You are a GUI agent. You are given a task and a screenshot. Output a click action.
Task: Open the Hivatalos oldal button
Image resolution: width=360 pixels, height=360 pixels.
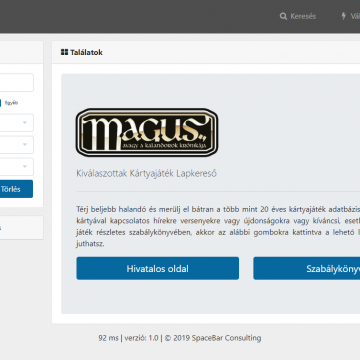(158, 268)
